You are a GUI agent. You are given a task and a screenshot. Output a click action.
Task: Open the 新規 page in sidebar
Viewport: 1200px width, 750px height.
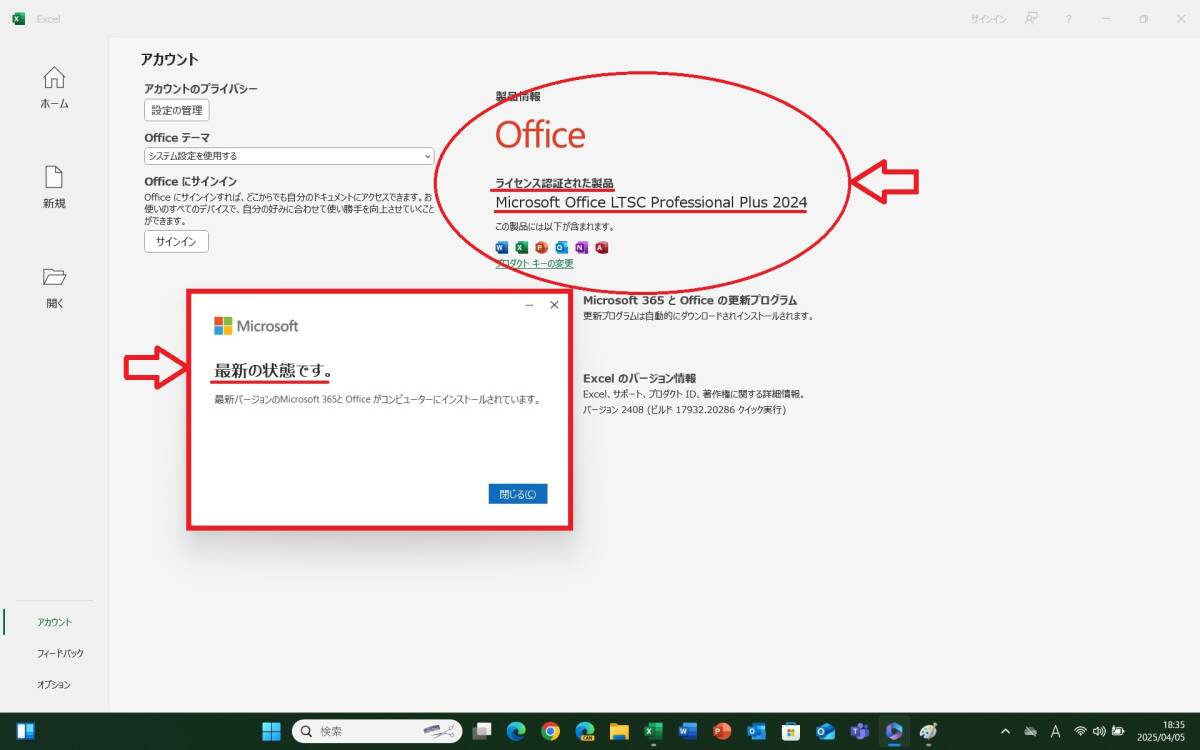pos(54,187)
